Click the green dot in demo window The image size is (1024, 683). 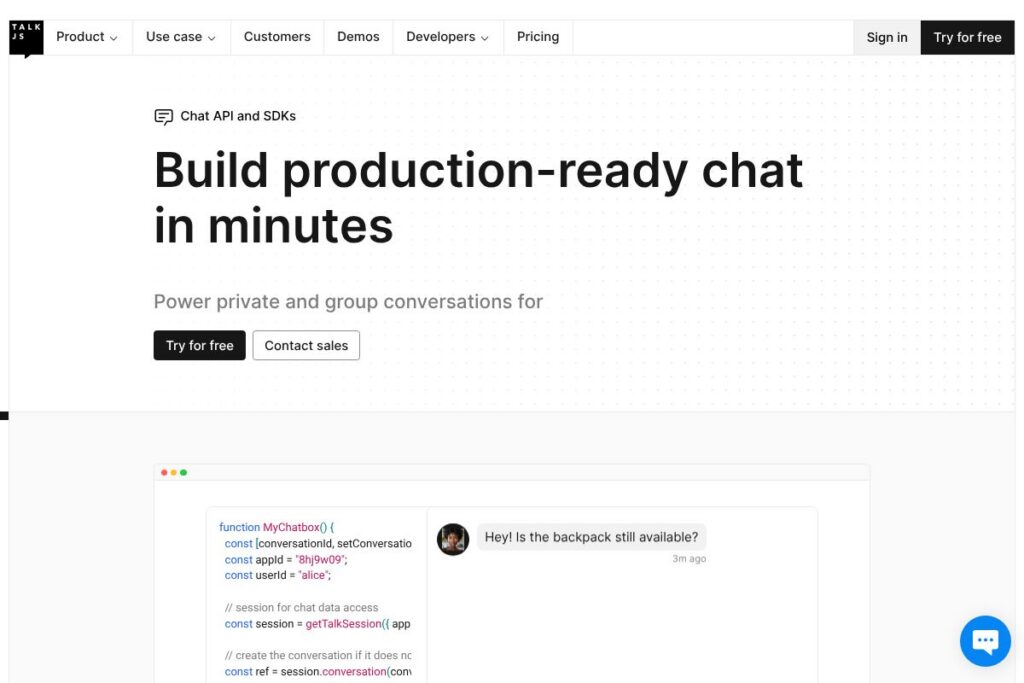pos(184,473)
